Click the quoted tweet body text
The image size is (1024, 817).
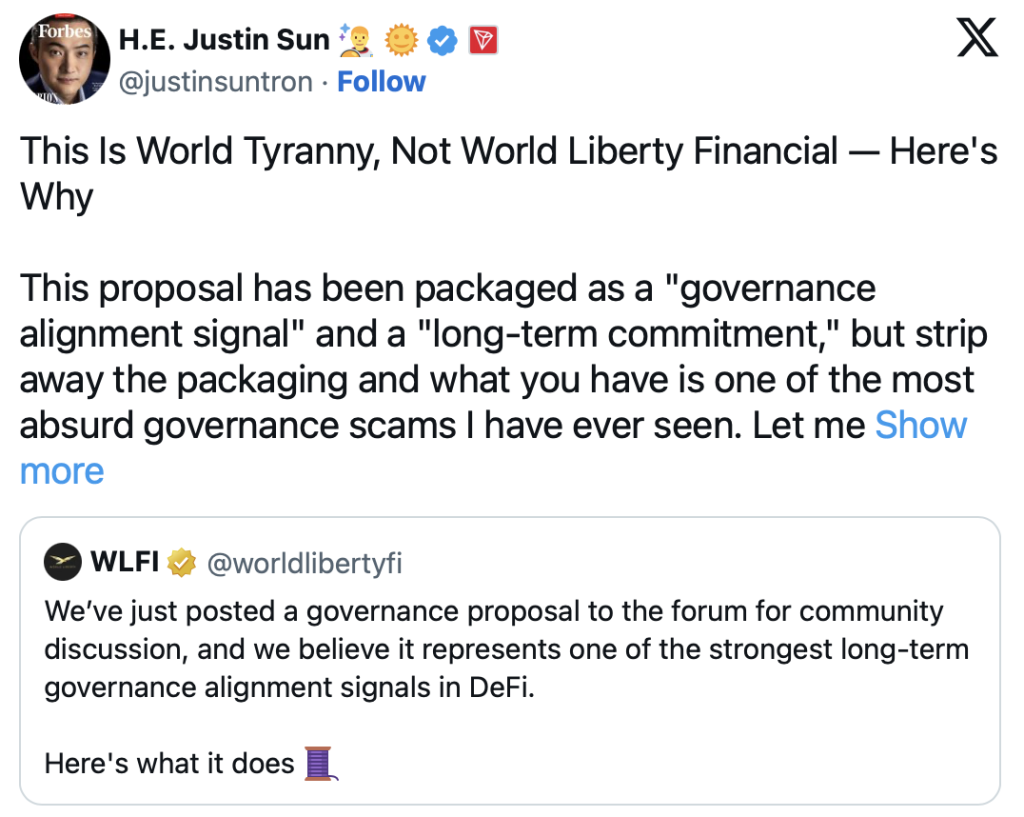(500, 649)
